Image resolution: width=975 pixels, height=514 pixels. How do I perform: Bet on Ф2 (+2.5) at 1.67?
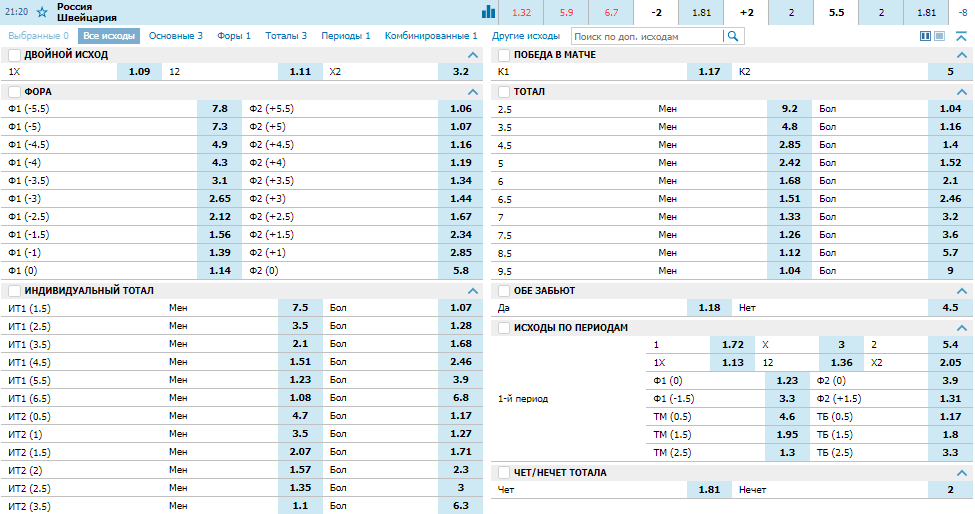pos(461,217)
